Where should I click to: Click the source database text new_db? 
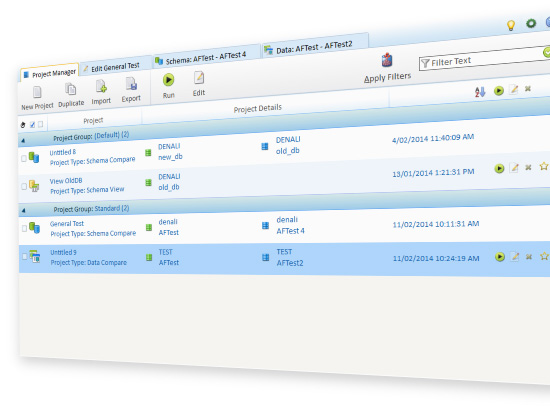pos(170,157)
